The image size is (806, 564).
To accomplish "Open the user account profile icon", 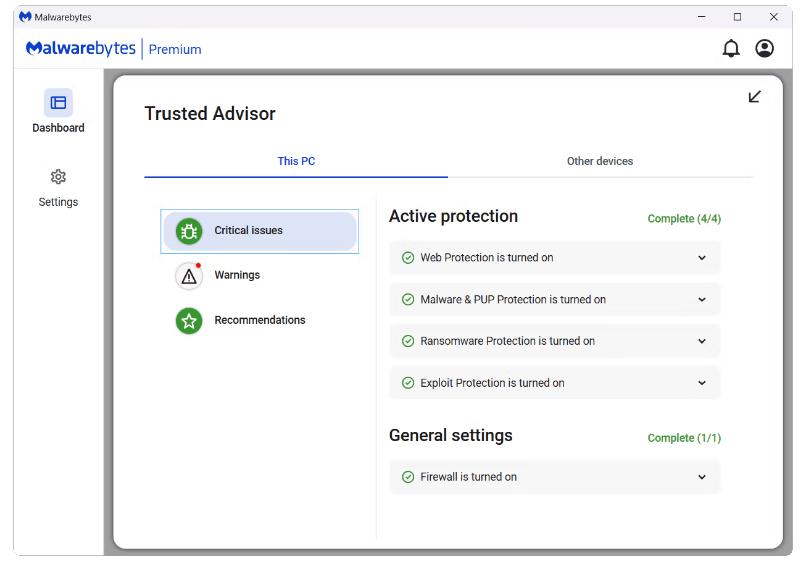I will [x=764, y=49].
